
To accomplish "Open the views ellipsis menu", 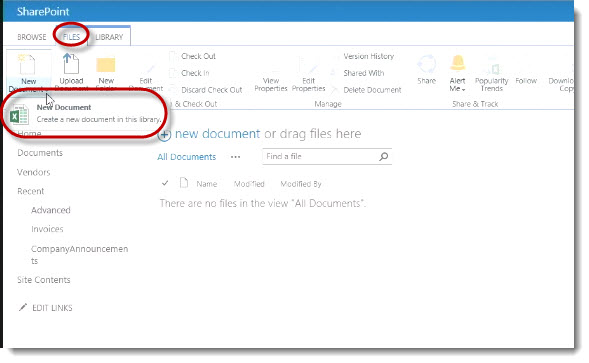I will click(x=236, y=157).
